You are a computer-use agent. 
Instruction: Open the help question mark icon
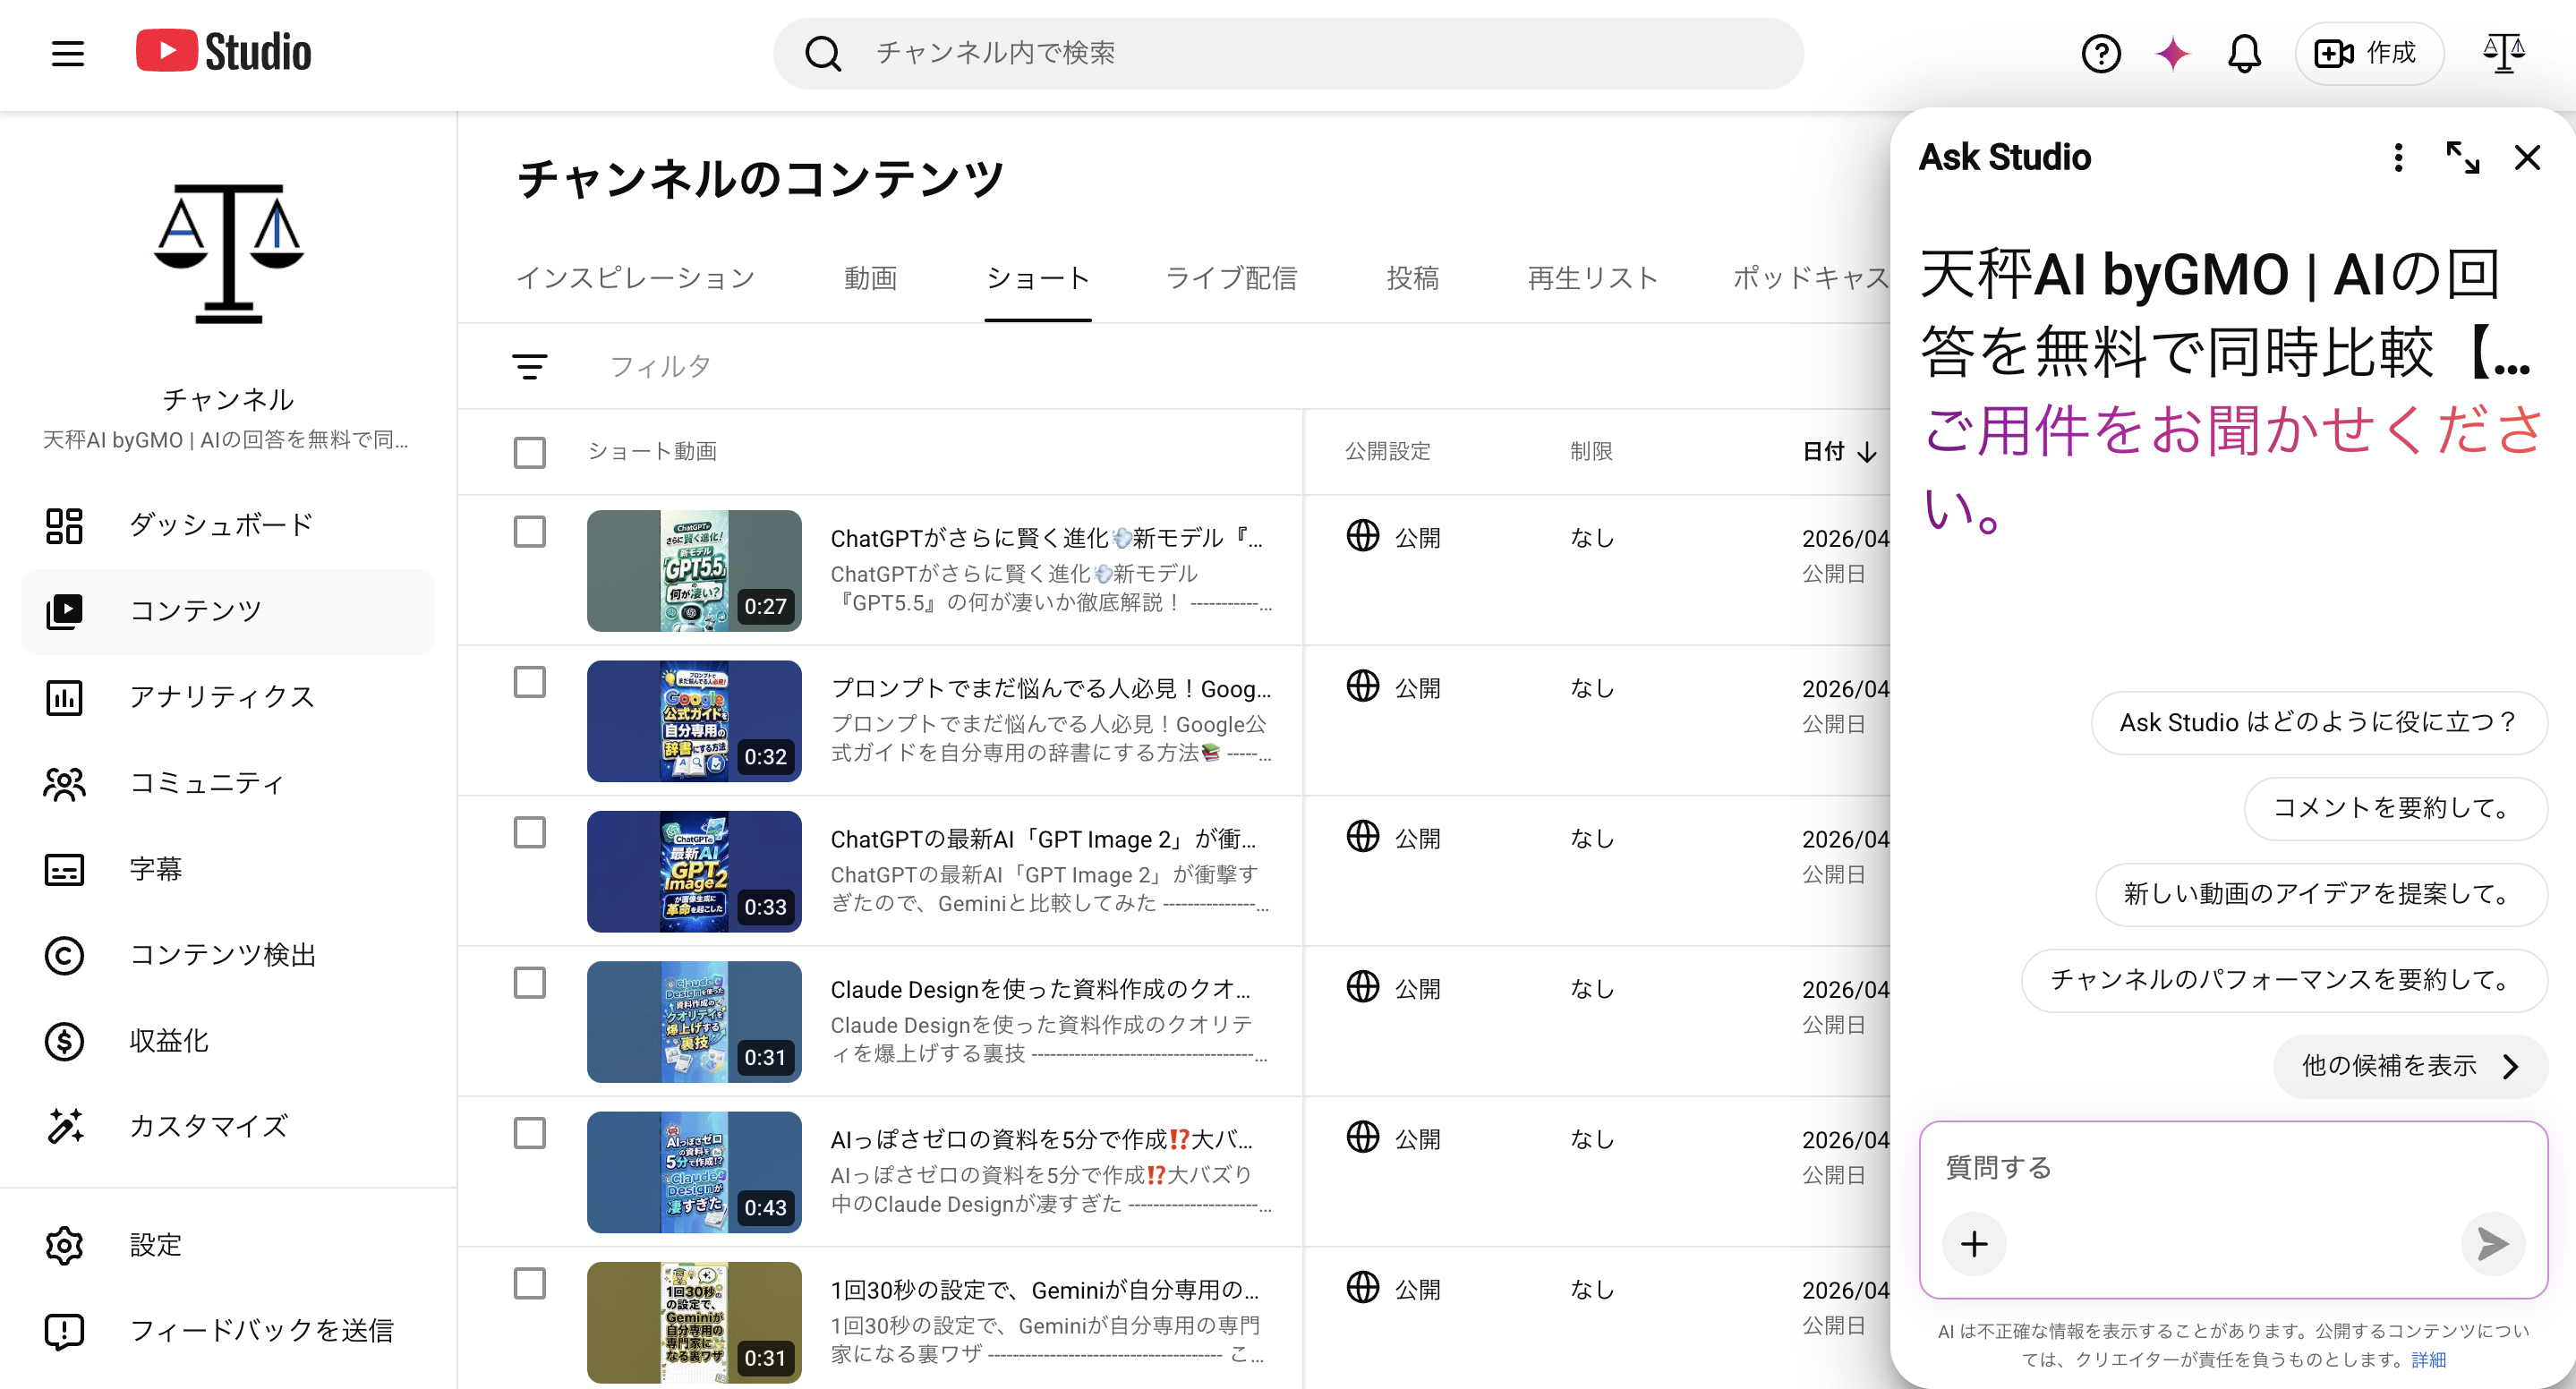point(2100,53)
